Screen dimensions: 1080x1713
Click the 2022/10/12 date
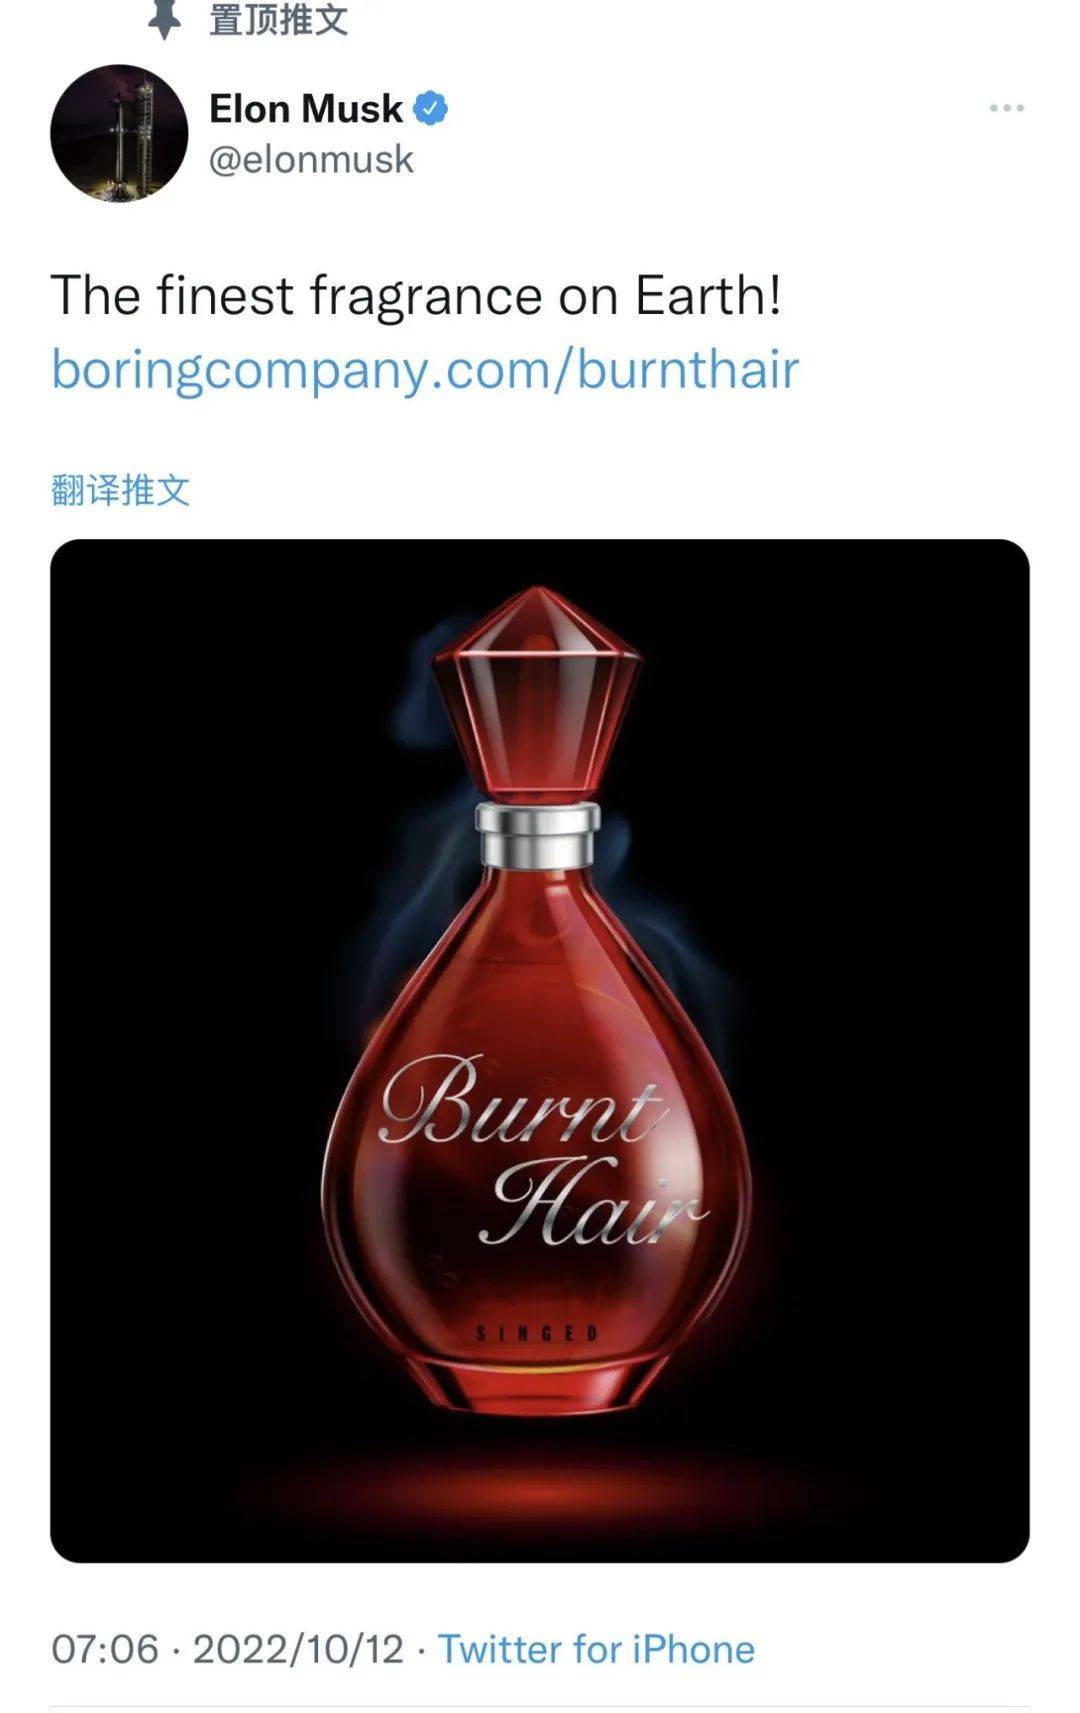point(298,1649)
